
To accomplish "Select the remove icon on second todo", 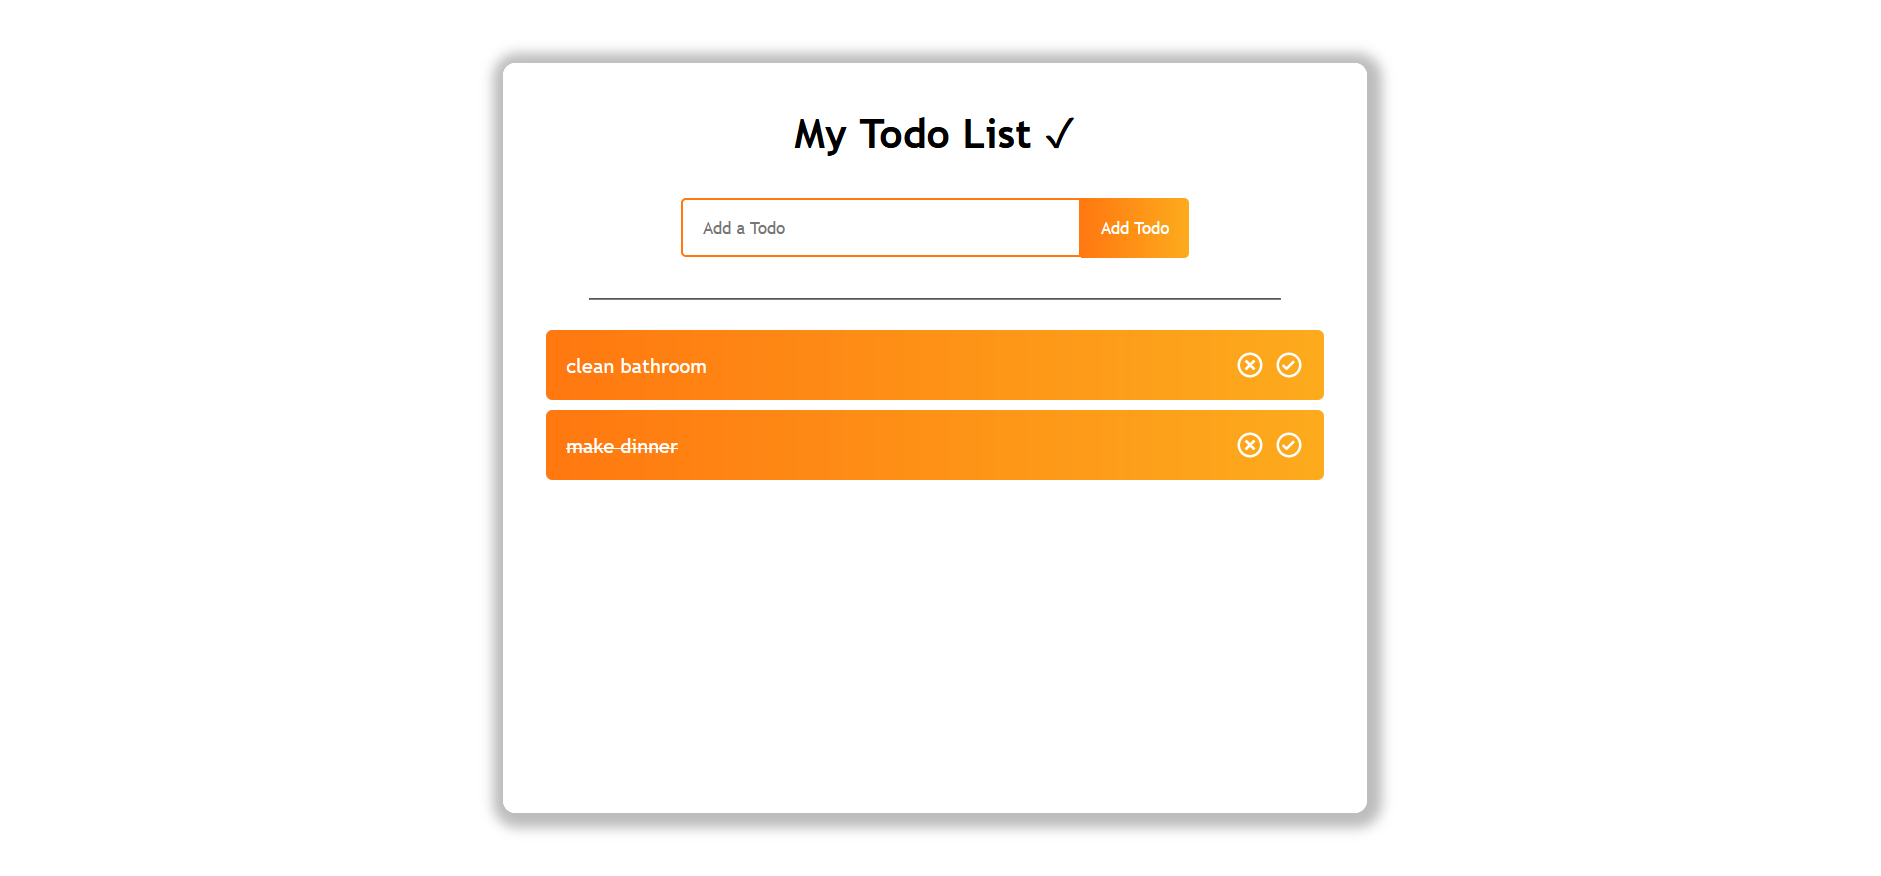I will [x=1250, y=445].
